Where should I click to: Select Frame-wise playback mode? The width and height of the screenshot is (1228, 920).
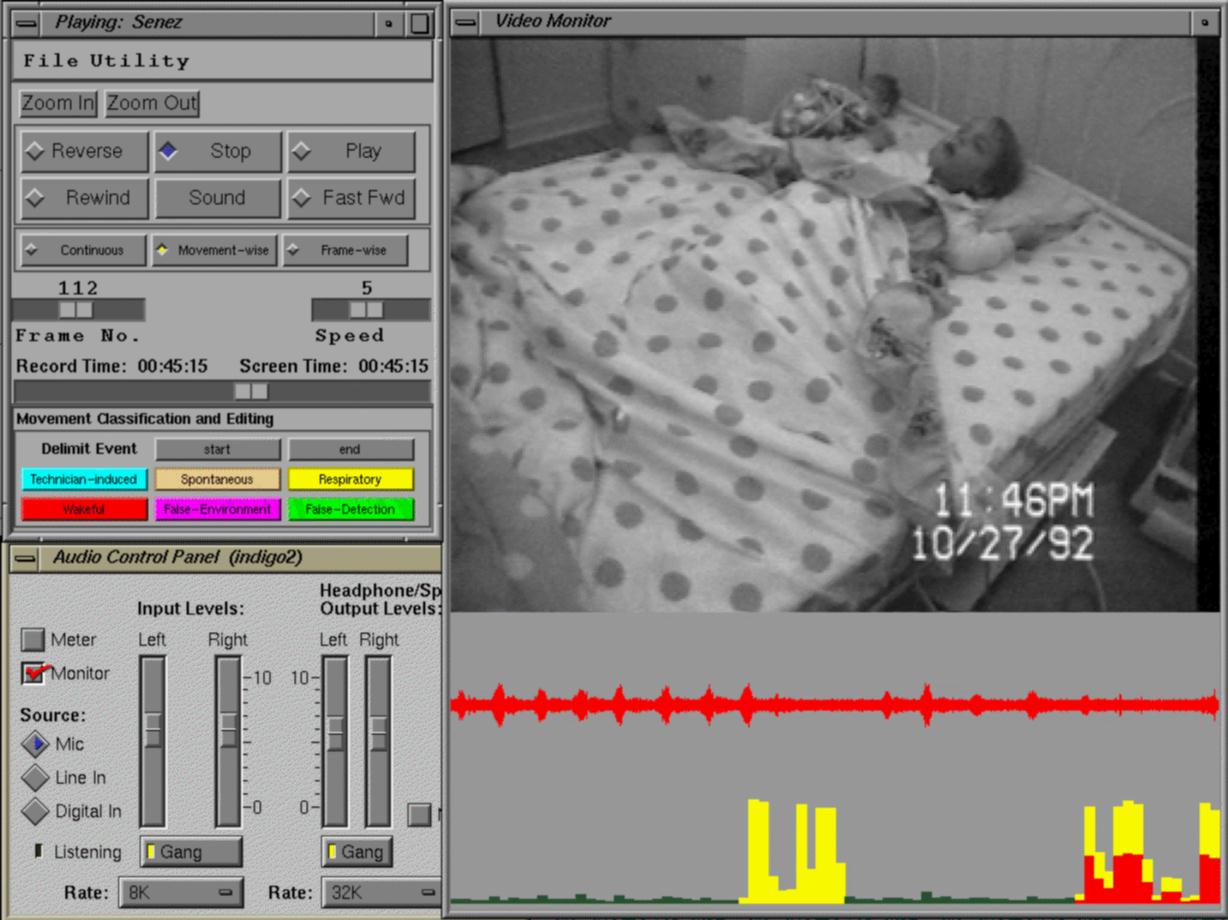345,251
